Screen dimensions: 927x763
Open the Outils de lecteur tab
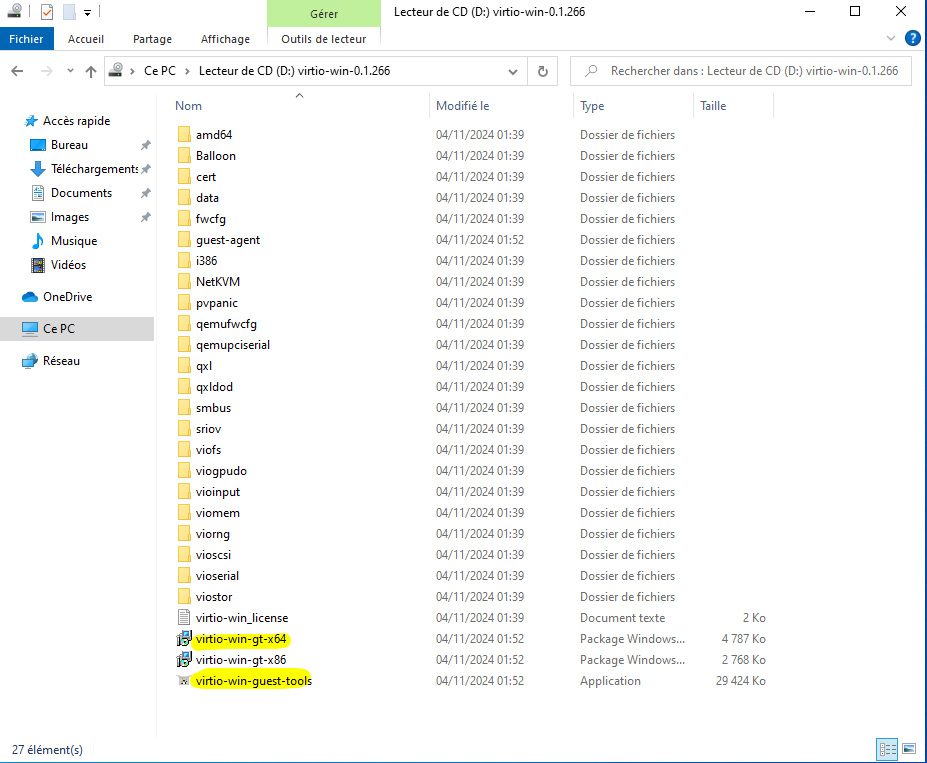[323, 39]
